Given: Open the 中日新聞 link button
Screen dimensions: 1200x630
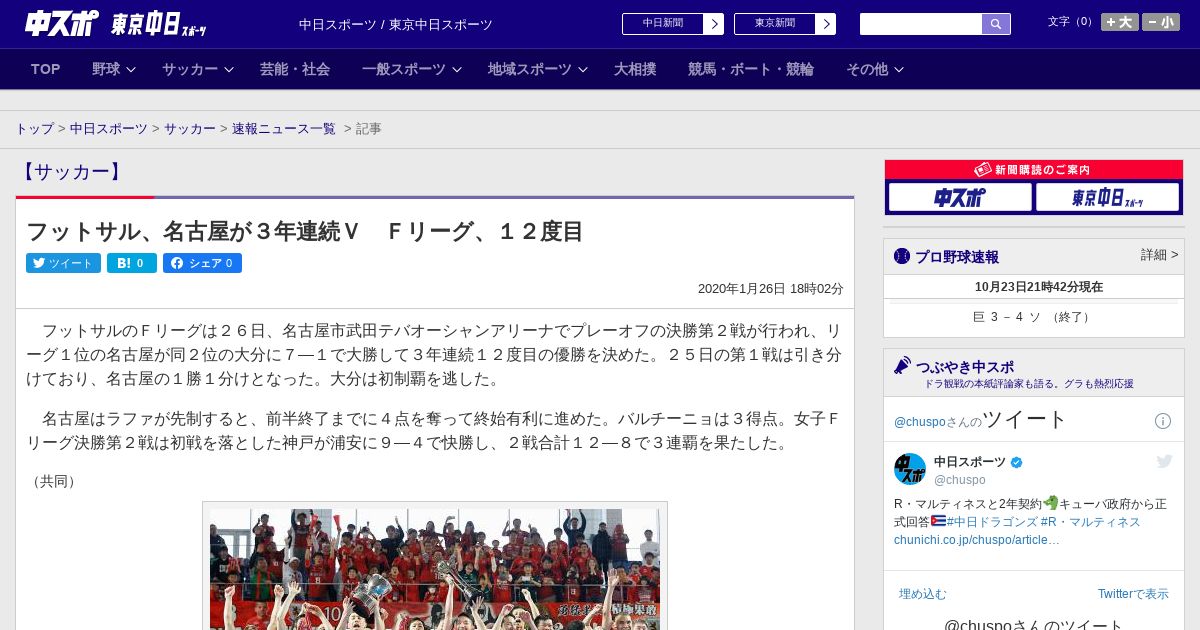Looking at the screenshot, I should [663, 24].
